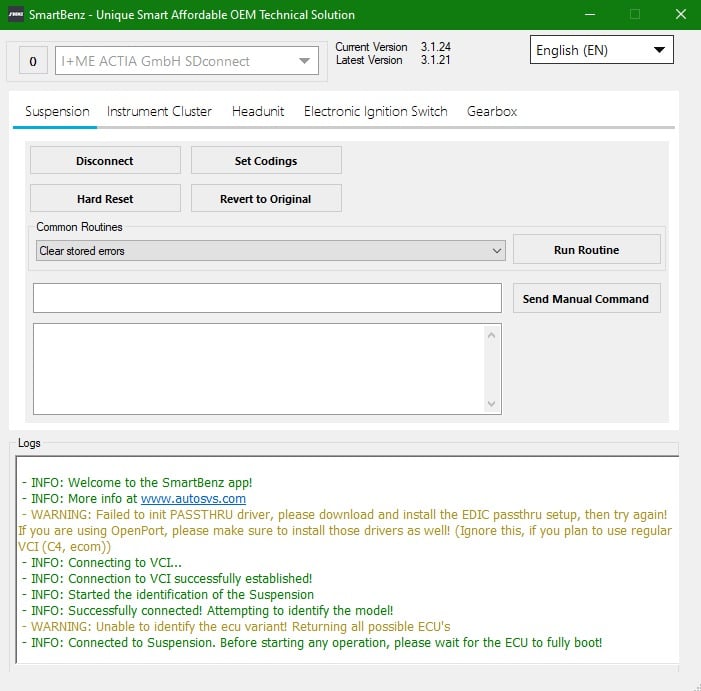Select the Gearbox tab
Screen dimensions: 701x691
(x=492, y=111)
